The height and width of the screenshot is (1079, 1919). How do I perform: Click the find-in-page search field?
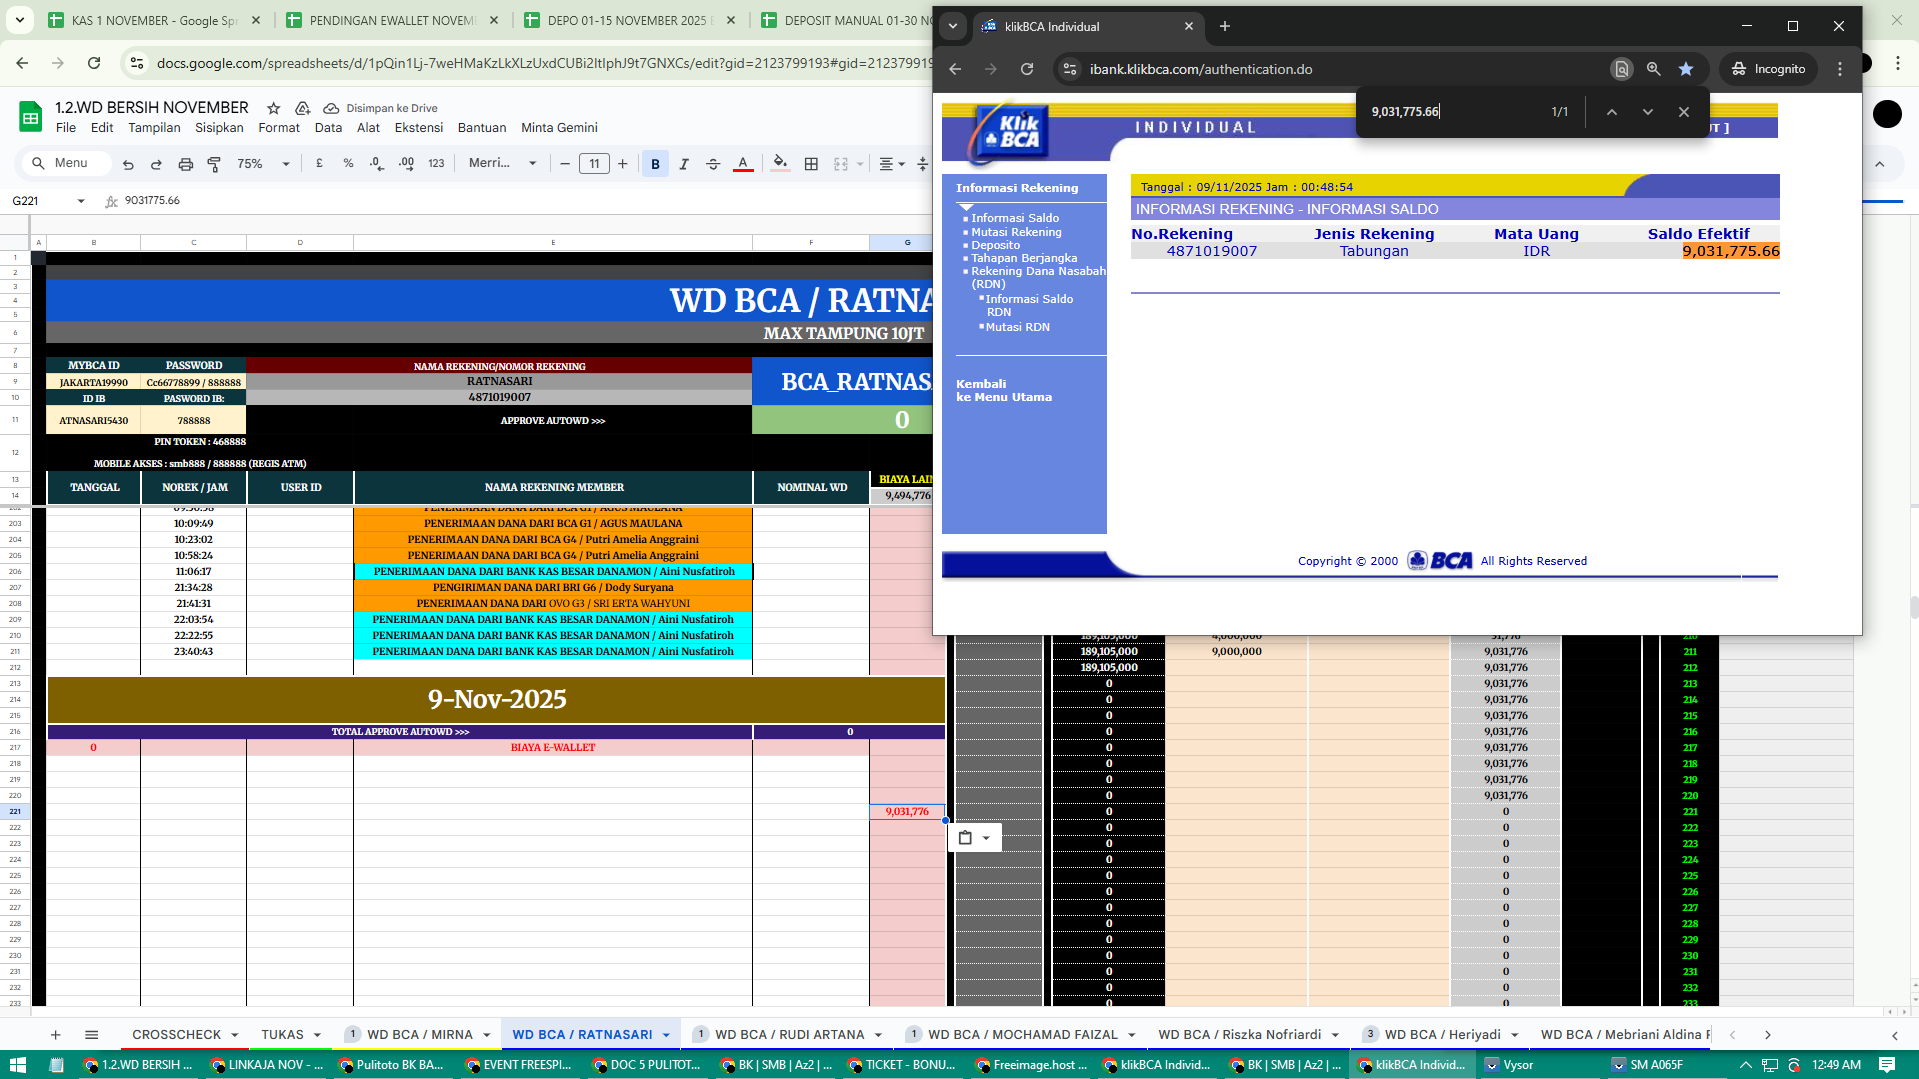[1455, 112]
